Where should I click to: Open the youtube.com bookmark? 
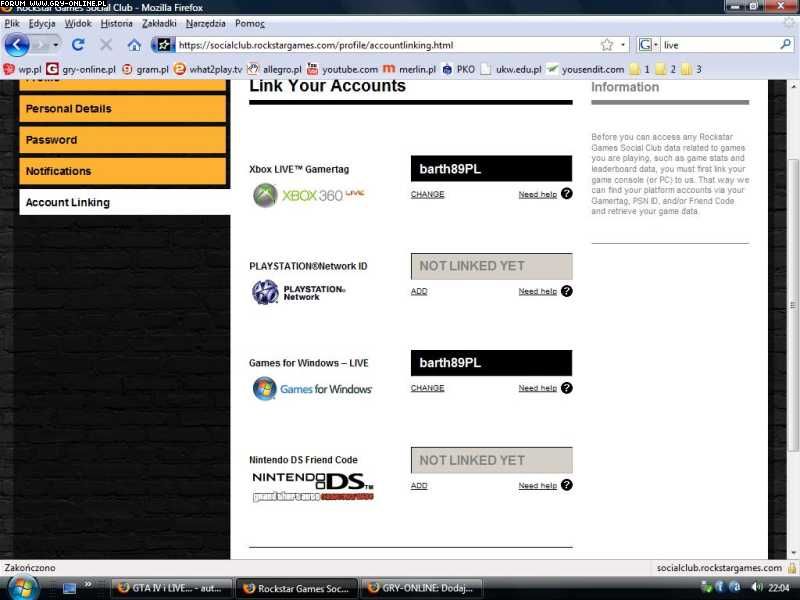342,69
